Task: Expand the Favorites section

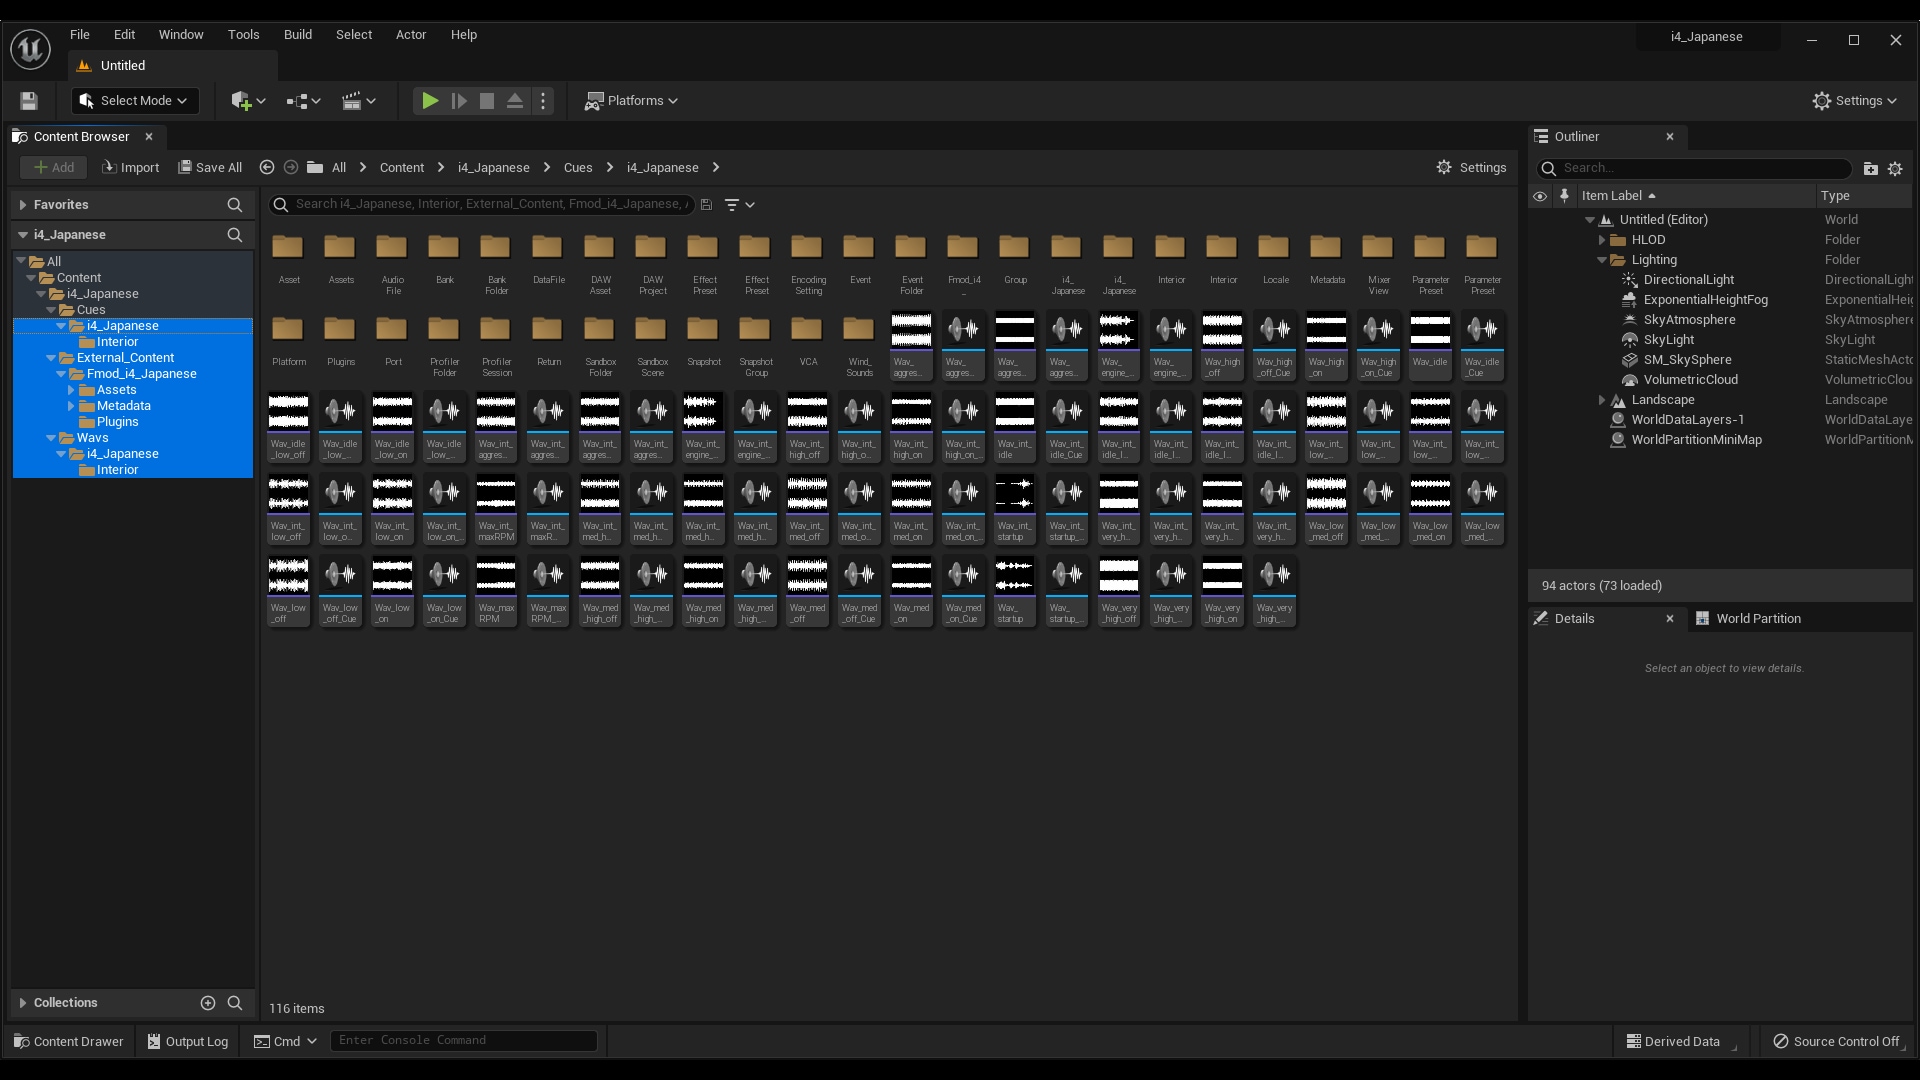Action: pos(22,205)
